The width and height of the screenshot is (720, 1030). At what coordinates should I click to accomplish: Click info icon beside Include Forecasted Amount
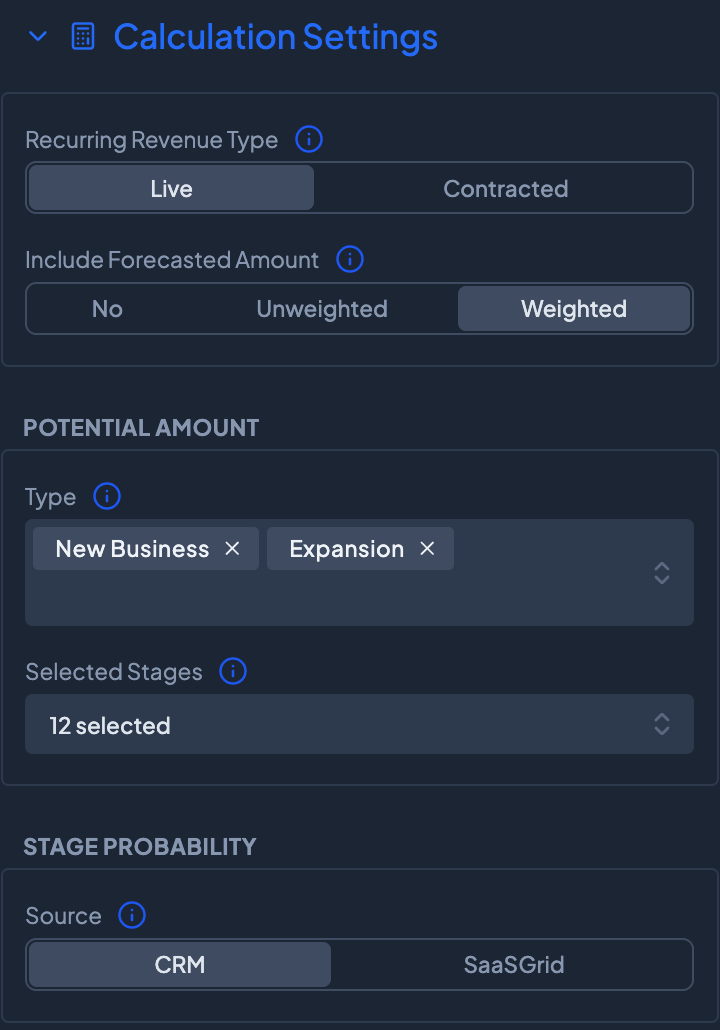click(x=350, y=260)
